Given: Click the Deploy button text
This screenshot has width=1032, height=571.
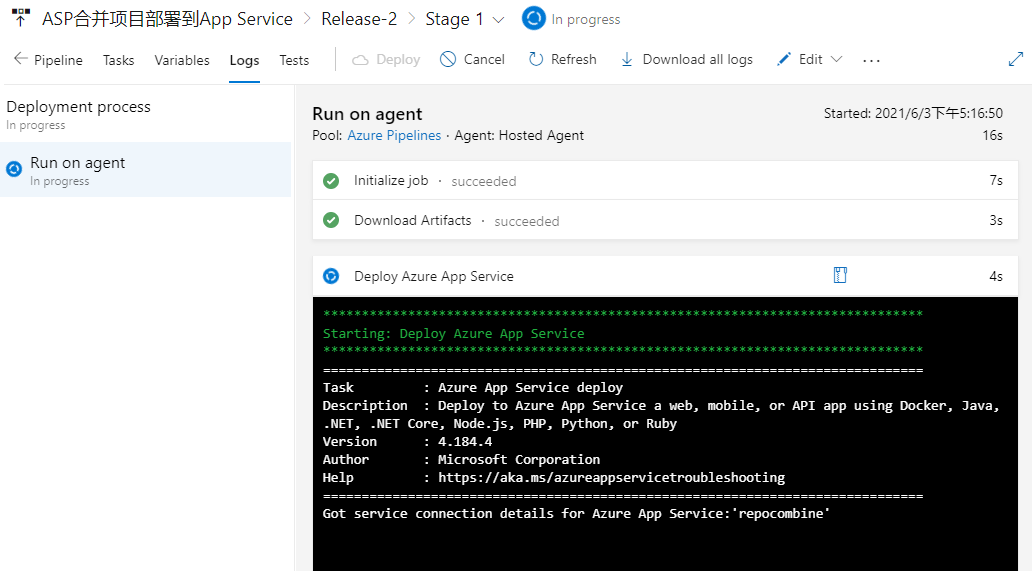Looking at the screenshot, I should point(398,59).
